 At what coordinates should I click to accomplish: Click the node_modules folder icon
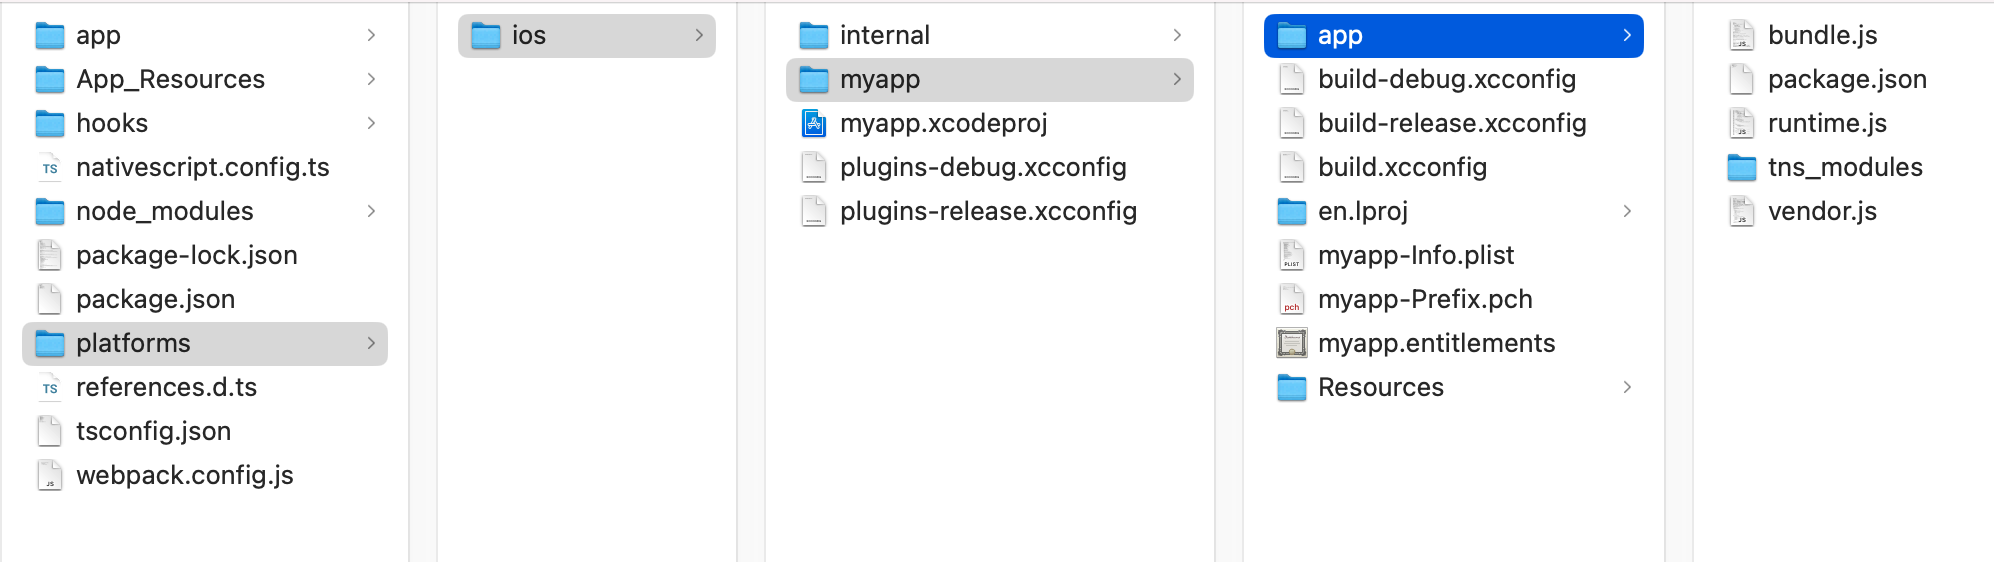[x=50, y=212]
